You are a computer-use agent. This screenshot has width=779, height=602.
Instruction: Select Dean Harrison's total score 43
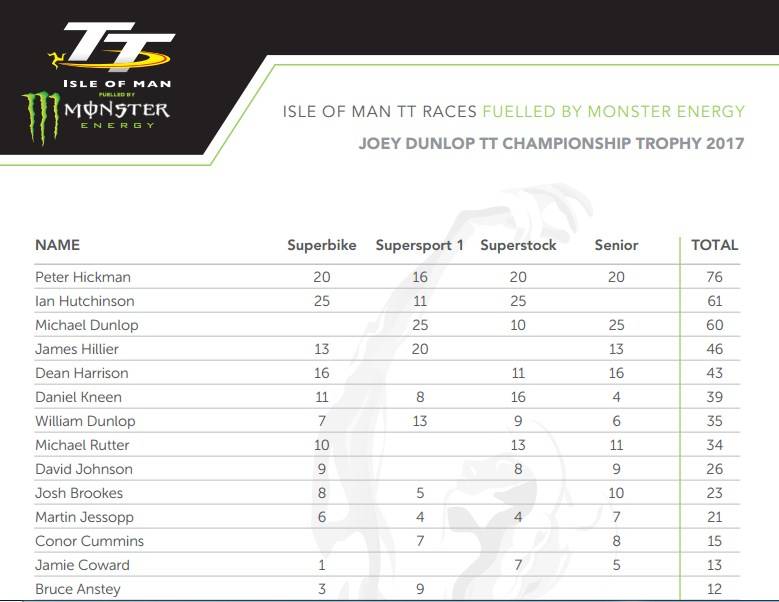(714, 373)
